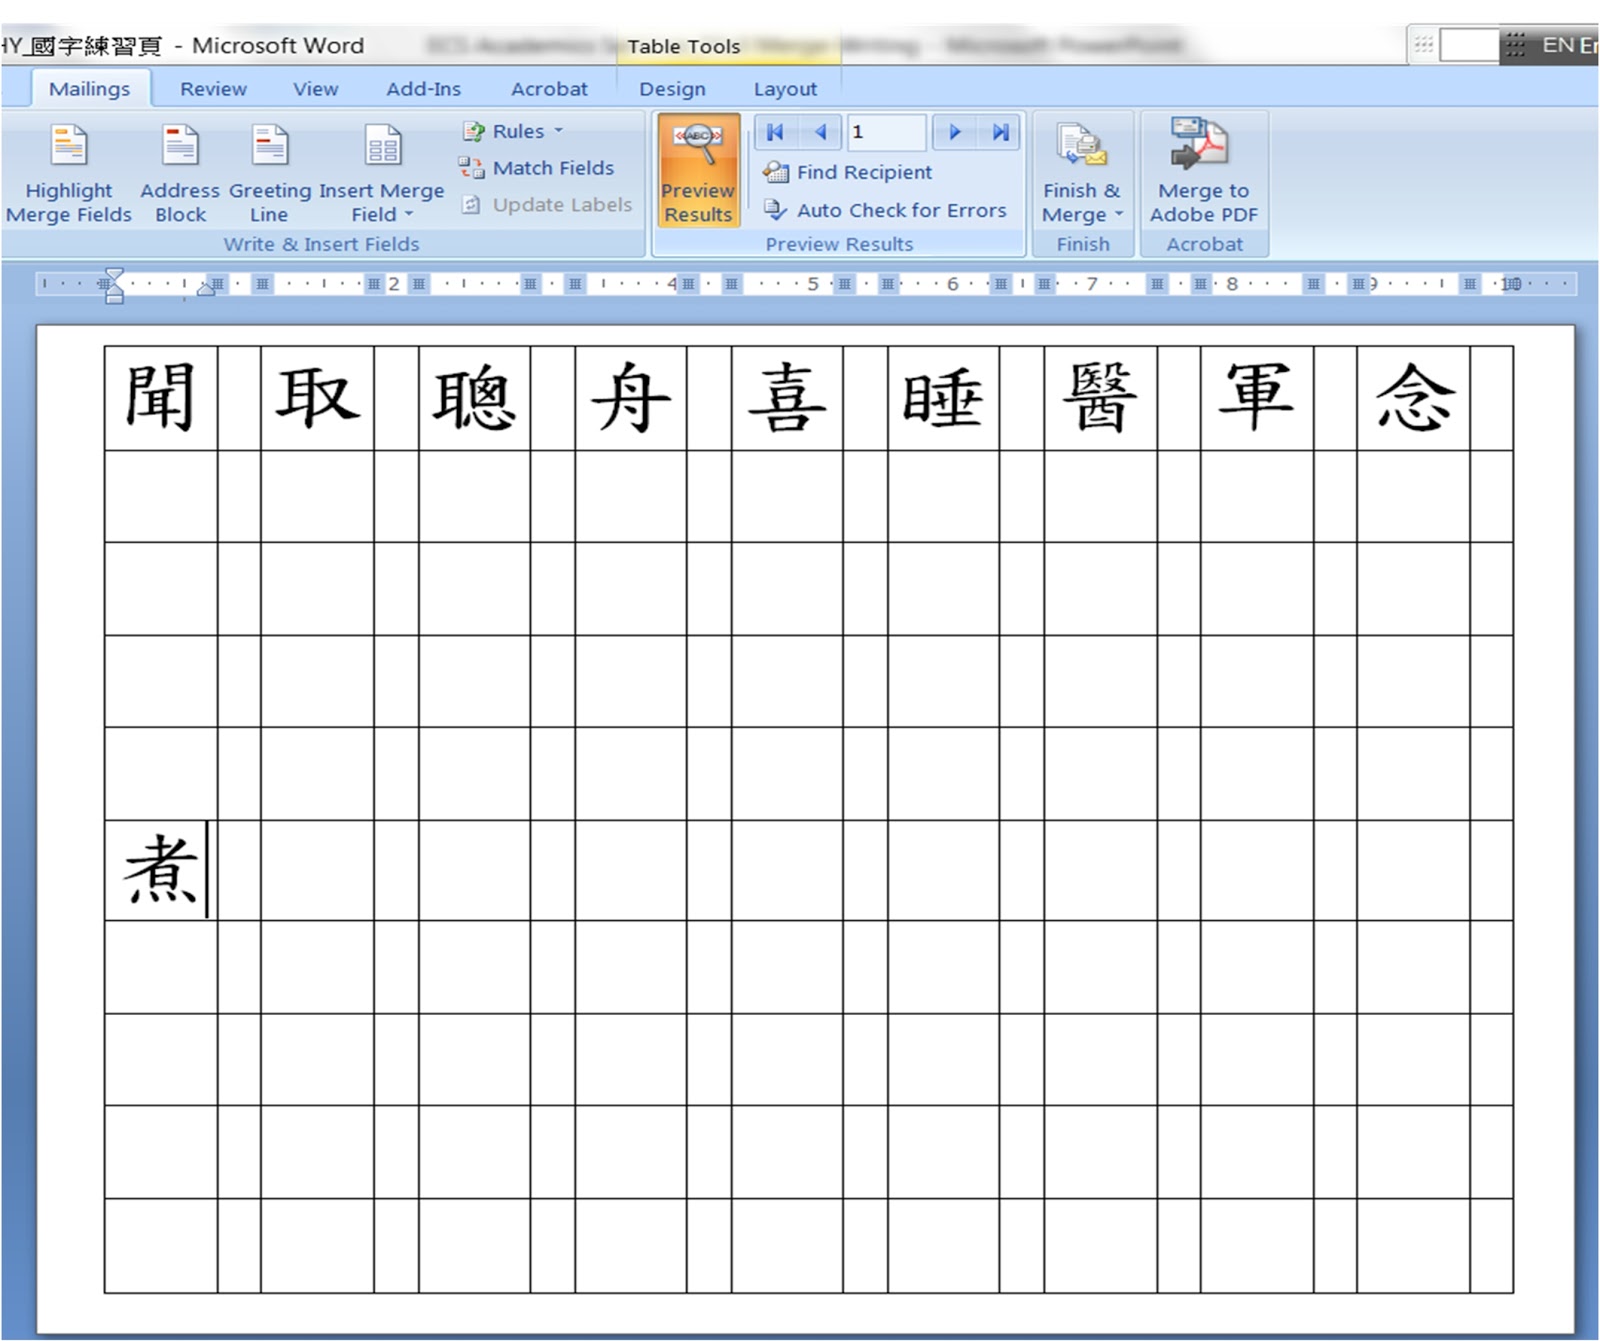1600x1341 pixels.
Task: Insert a Greeting Line
Action: pos(269,171)
